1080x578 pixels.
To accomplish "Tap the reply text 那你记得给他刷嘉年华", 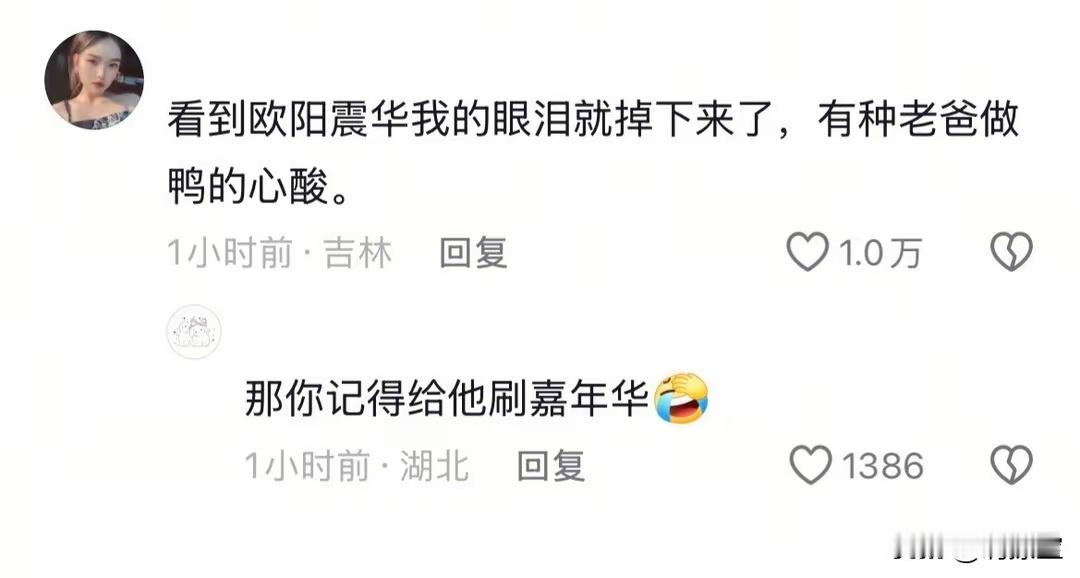I will pyautogui.click(x=447, y=399).
